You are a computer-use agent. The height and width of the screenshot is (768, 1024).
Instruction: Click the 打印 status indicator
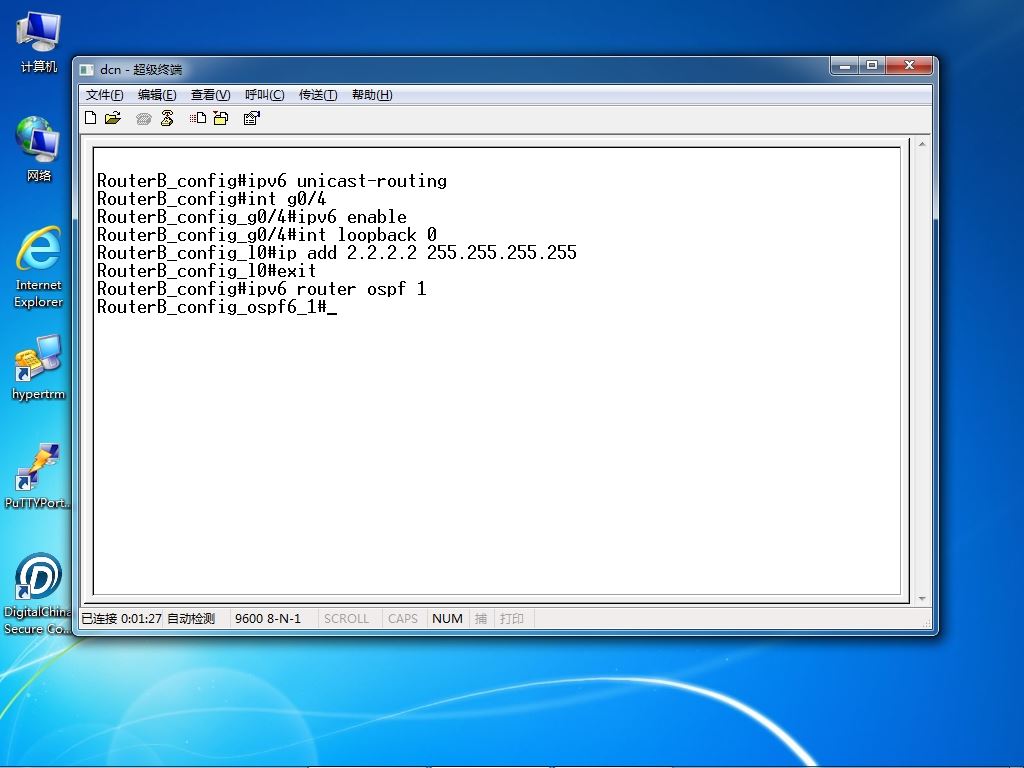click(x=512, y=618)
